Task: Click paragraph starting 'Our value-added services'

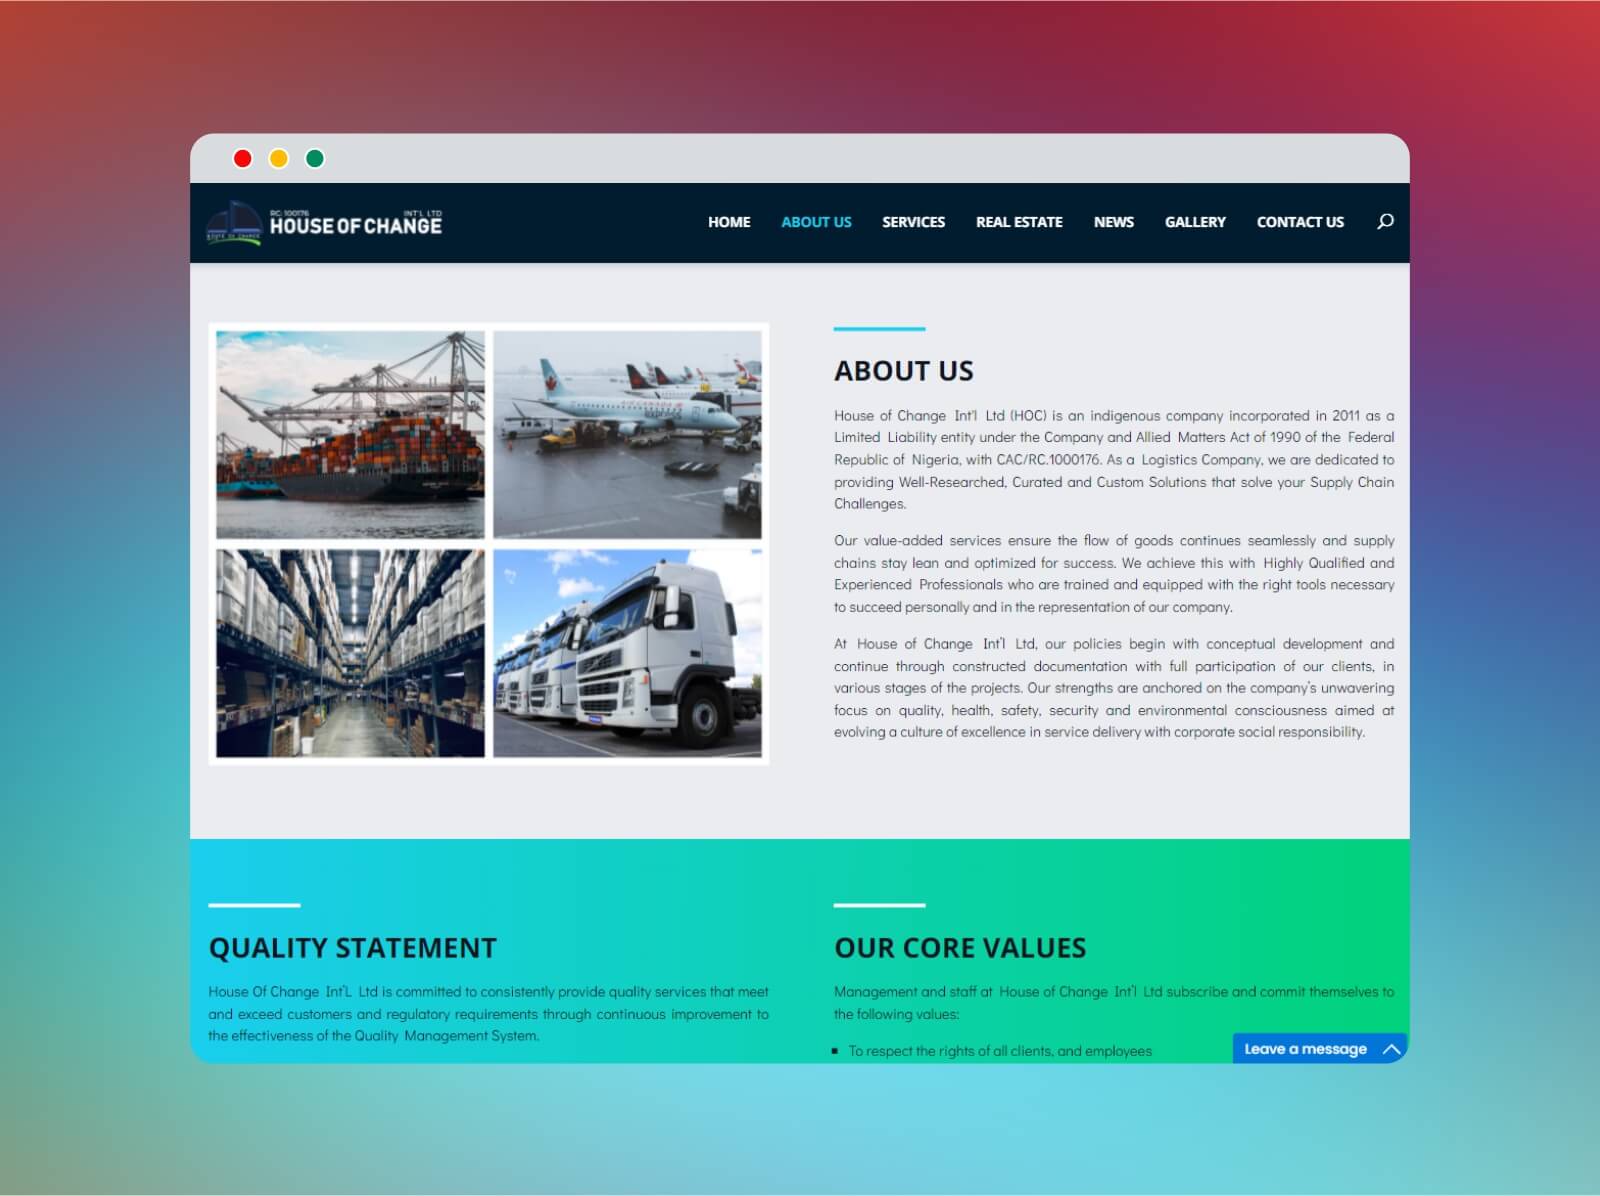Action: [1114, 574]
